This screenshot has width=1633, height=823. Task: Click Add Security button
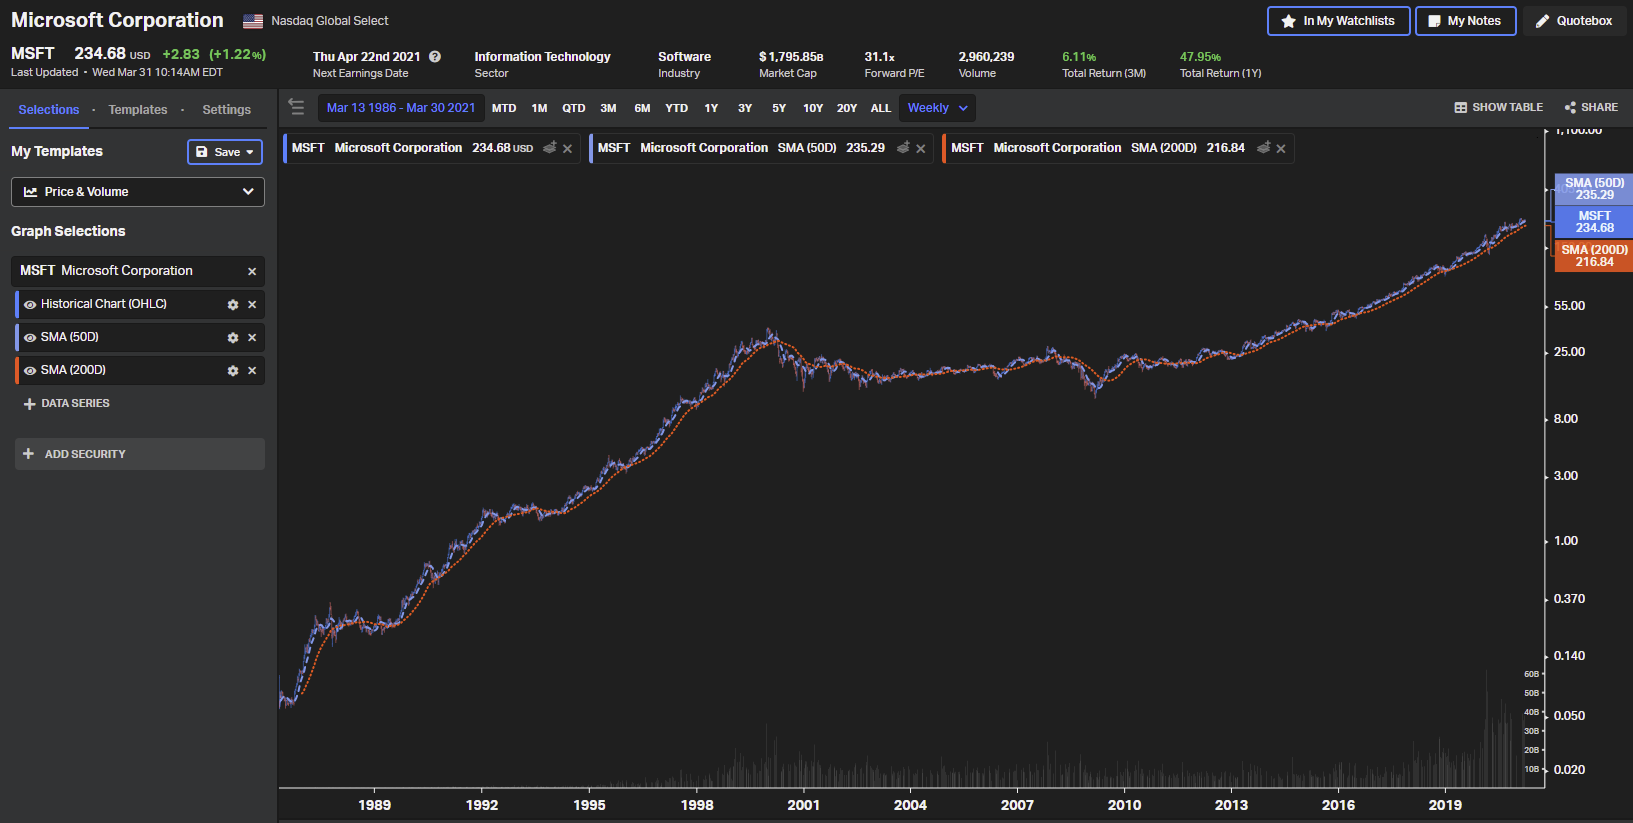tap(140, 454)
